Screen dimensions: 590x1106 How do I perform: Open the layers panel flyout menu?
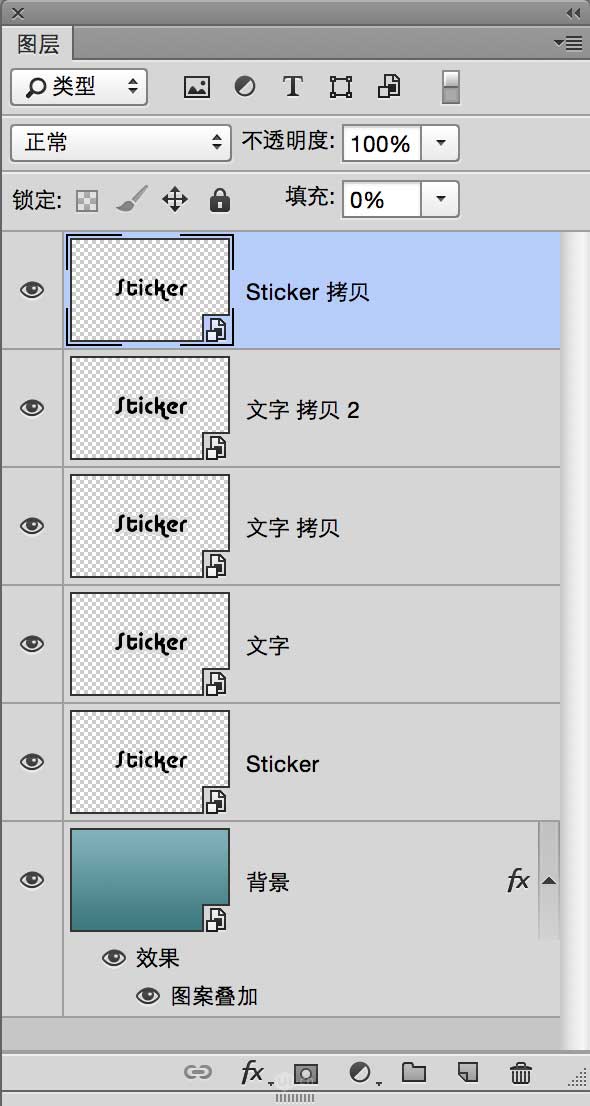[x=567, y=44]
